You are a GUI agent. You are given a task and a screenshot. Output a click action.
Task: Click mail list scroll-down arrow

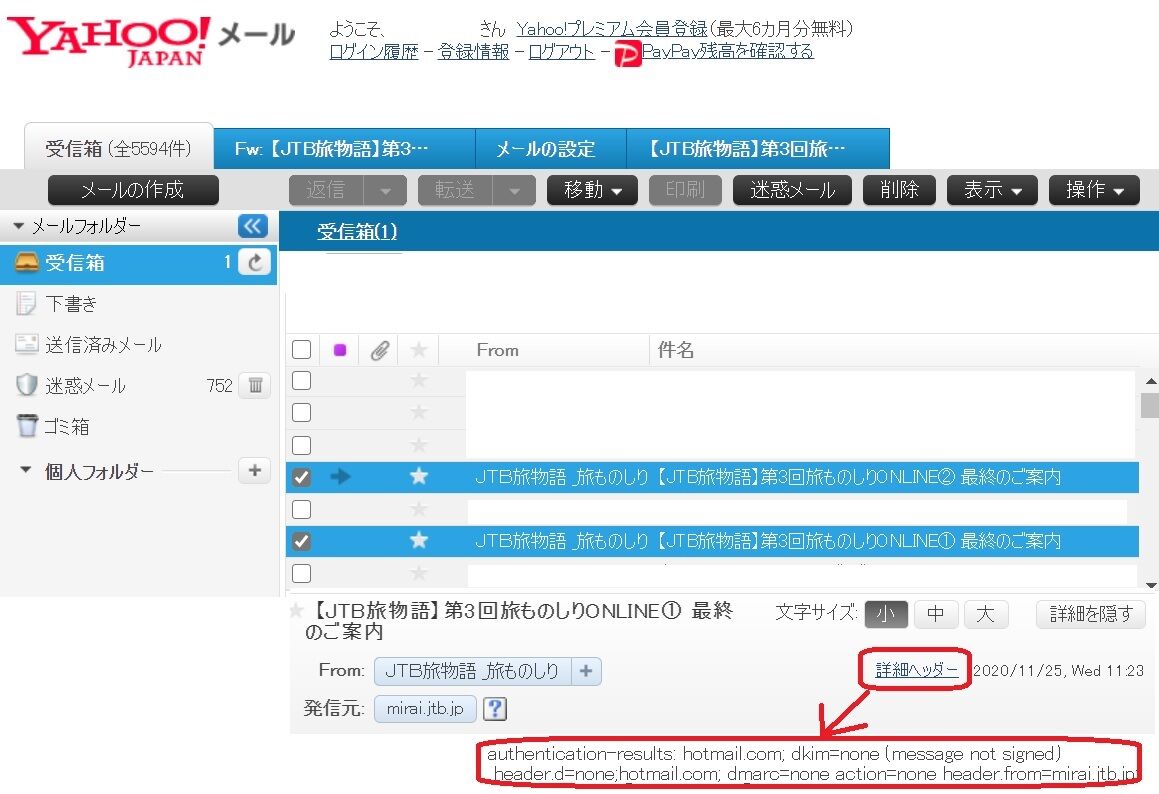[1150, 585]
